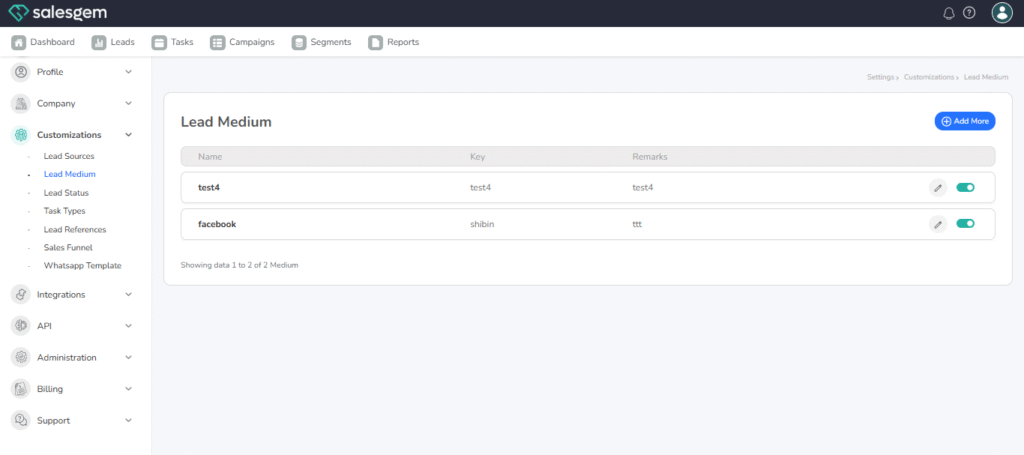This screenshot has width=1024, height=455.
Task: Select Lead Sources in the sidebar
Action: coord(69,157)
